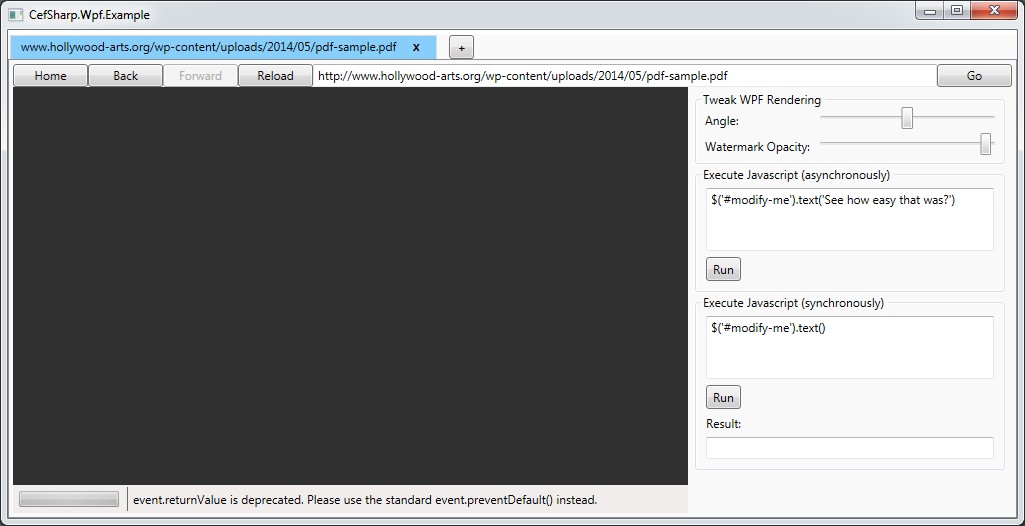Click the Angle slider thumb
The height and width of the screenshot is (526, 1025).
[907, 118]
